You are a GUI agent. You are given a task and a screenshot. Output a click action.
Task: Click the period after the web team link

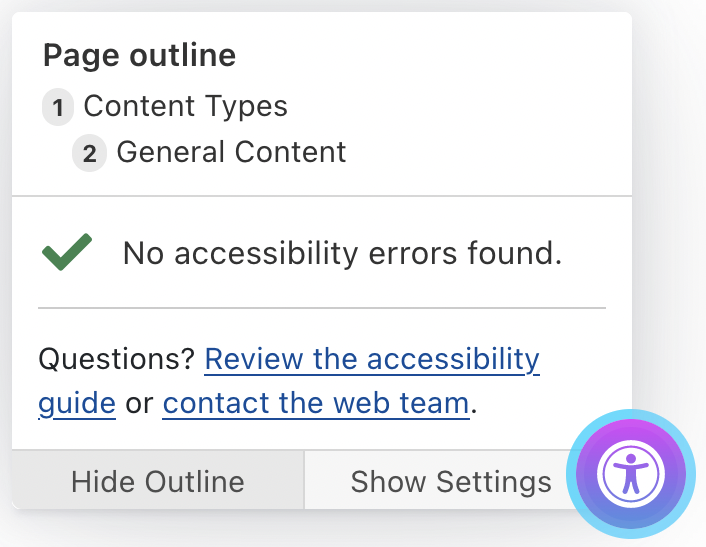pos(474,406)
